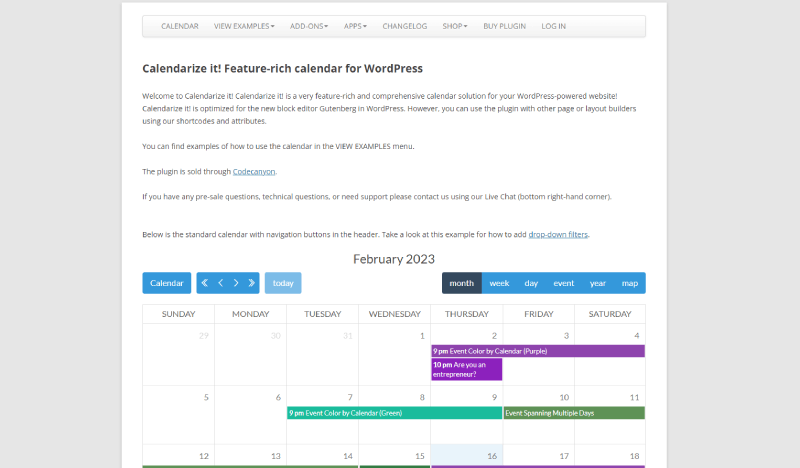This screenshot has height=468, width=800.
Task: Jump forward a year double-arrow icon
Action: coord(252,283)
